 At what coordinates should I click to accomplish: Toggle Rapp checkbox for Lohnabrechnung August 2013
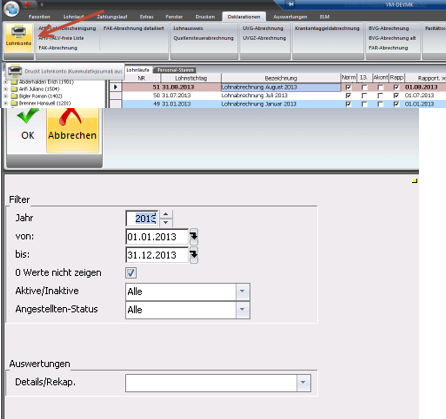click(396, 87)
